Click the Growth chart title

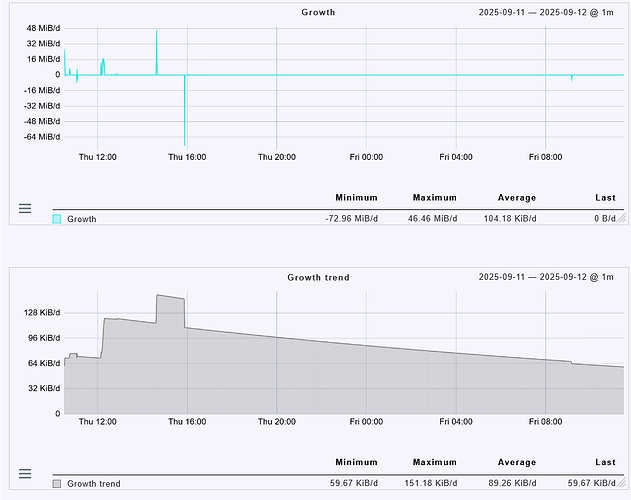[318, 13]
